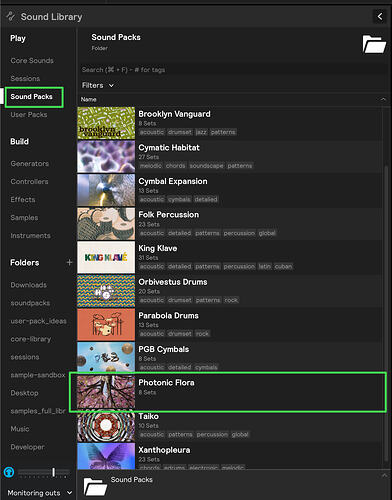Click the cuban tag on King Klave
Image resolution: width=392 pixels, height=500 pixels.
click(283, 267)
